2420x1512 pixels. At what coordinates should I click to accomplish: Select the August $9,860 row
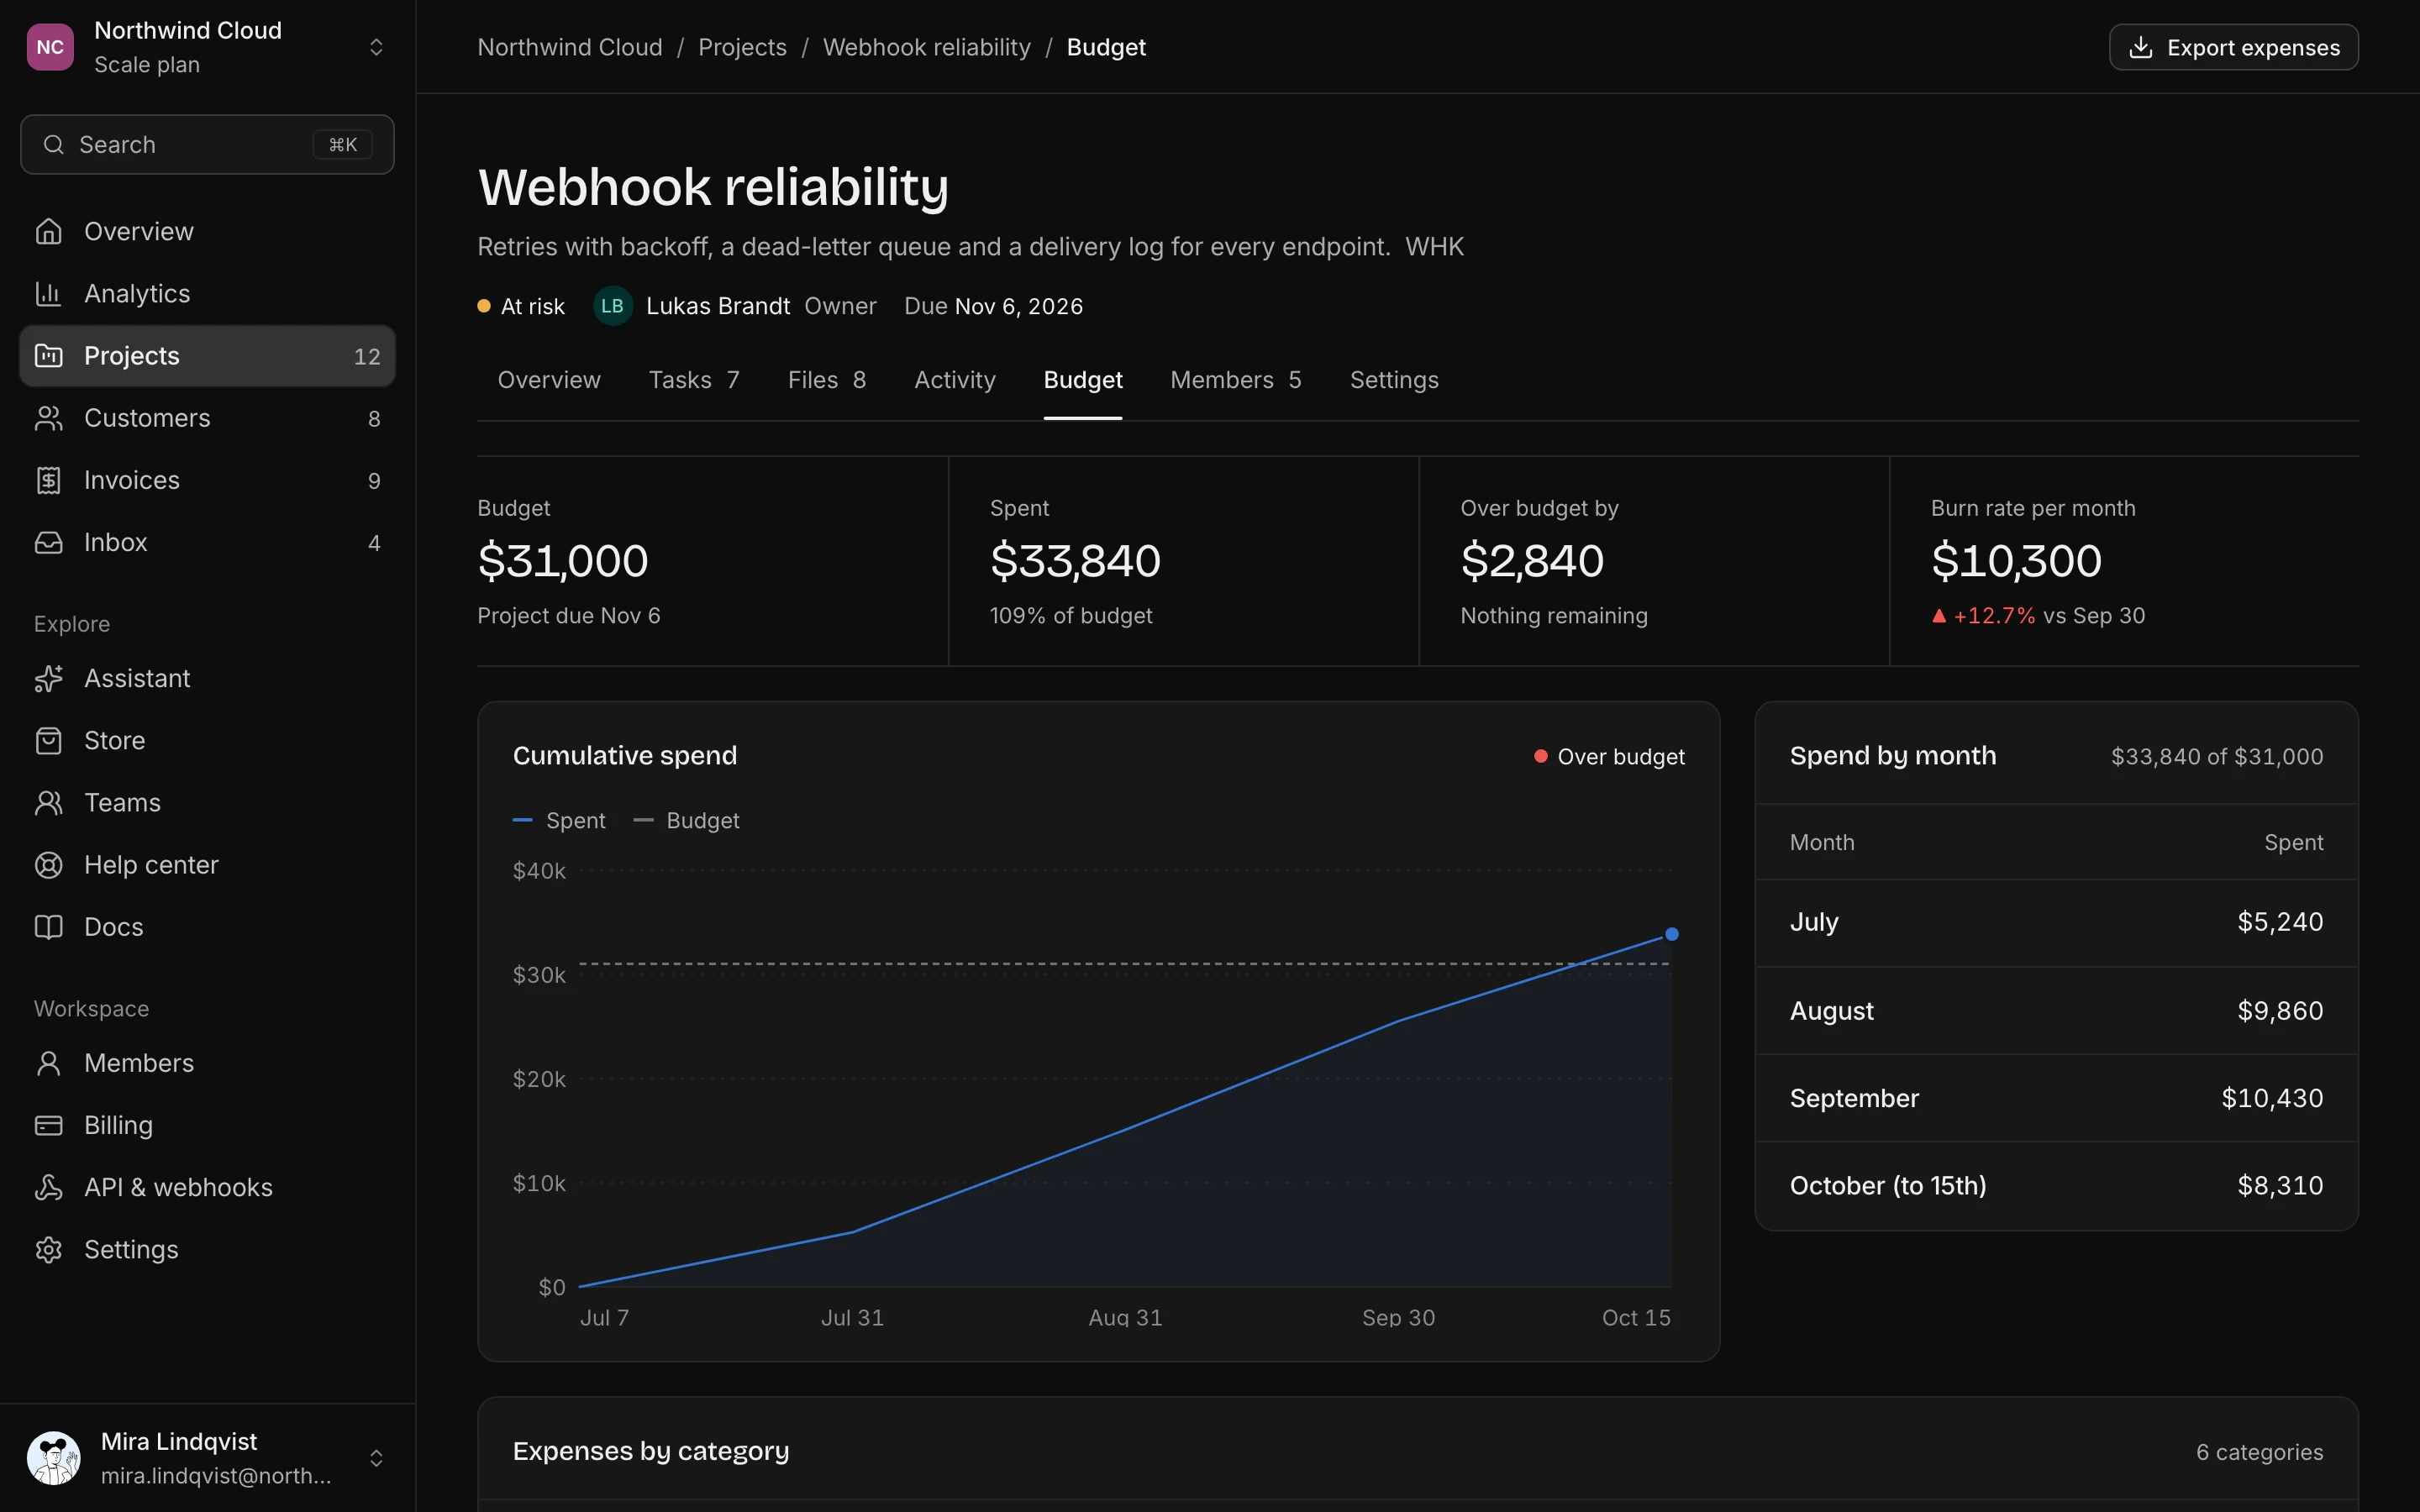point(2056,1010)
